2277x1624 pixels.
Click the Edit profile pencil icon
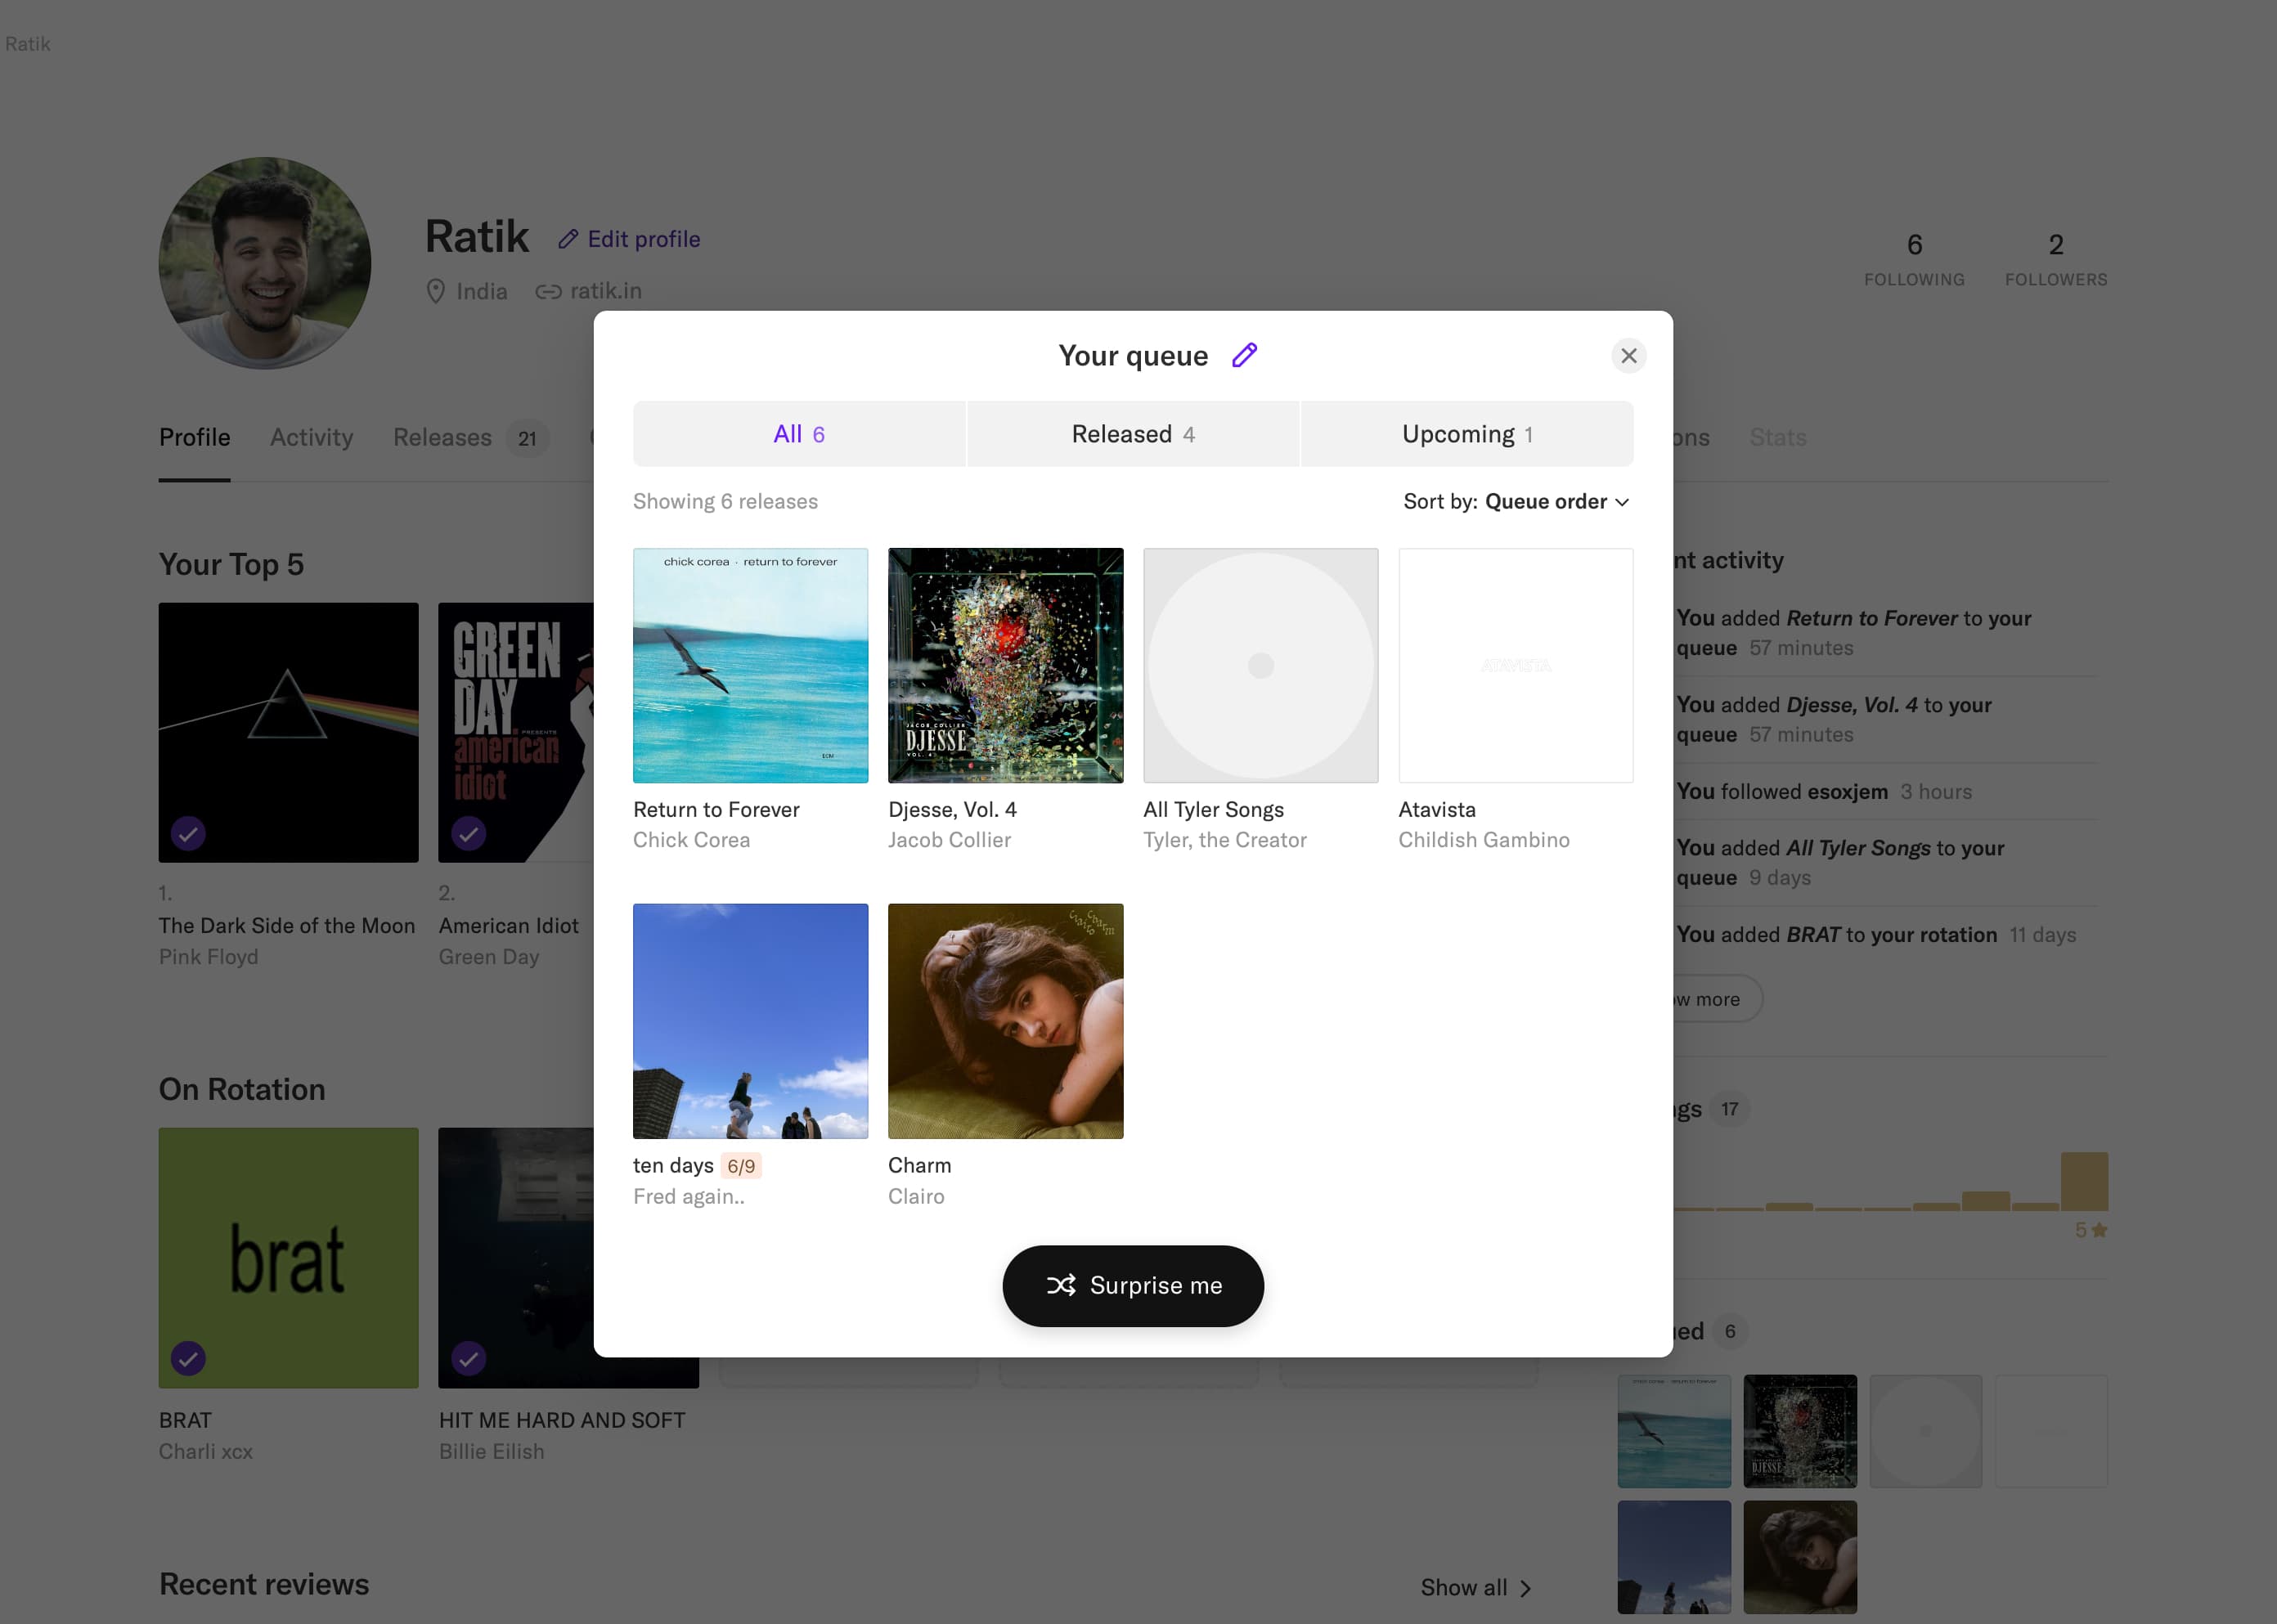pyautogui.click(x=570, y=238)
